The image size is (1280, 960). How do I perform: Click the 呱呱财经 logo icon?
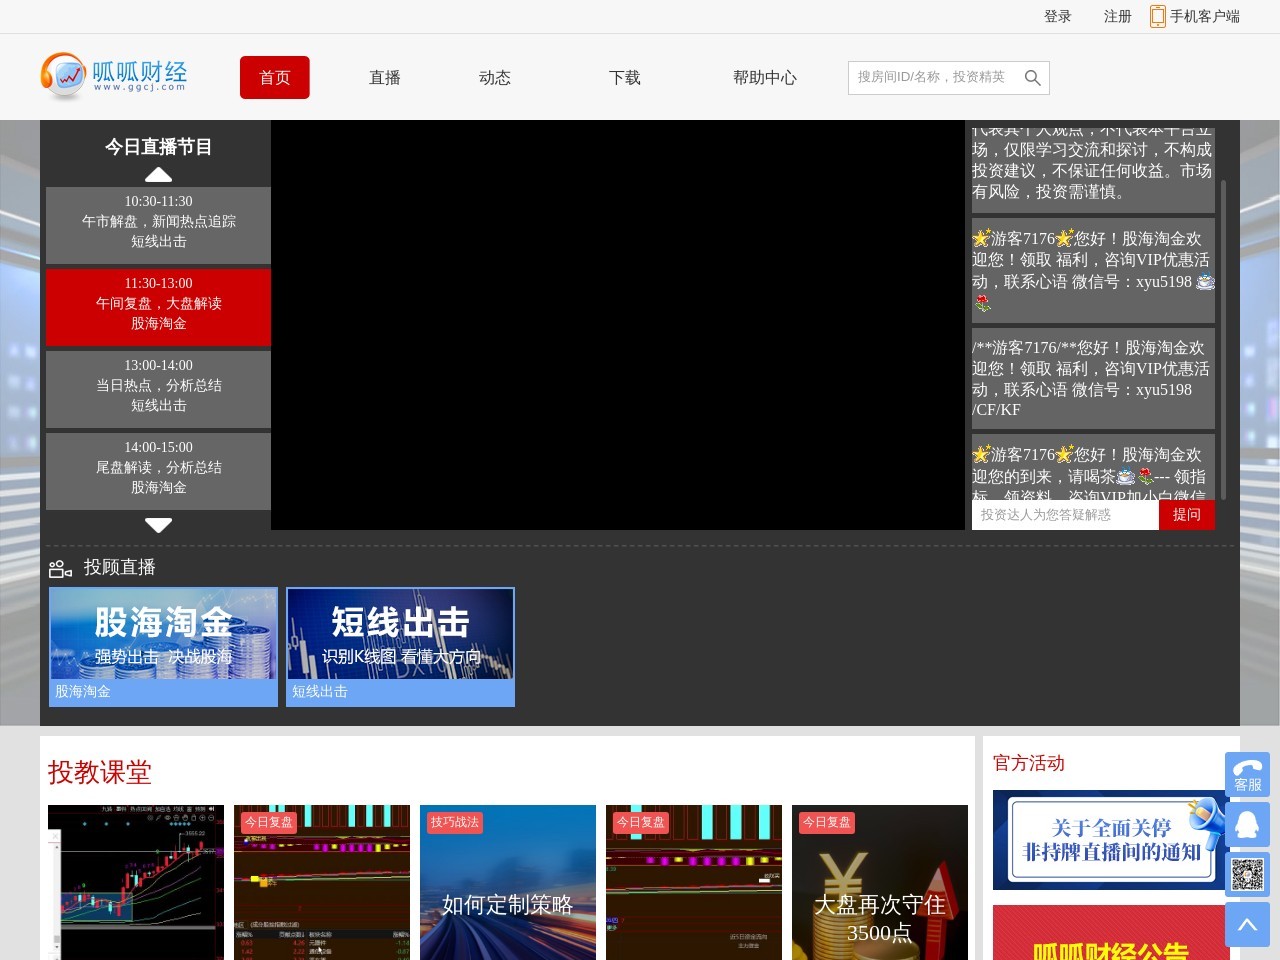point(63,76)
